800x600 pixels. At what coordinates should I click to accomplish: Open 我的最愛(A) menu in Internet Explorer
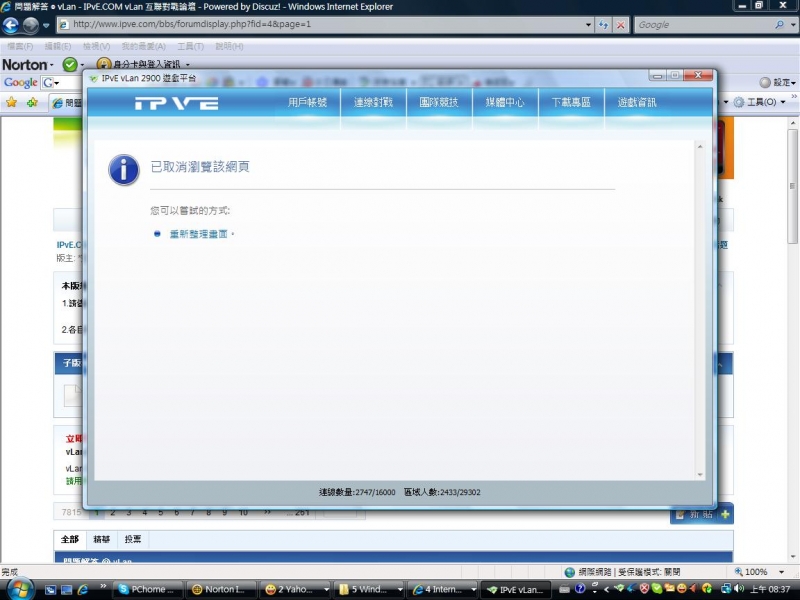tap(143, 46)
